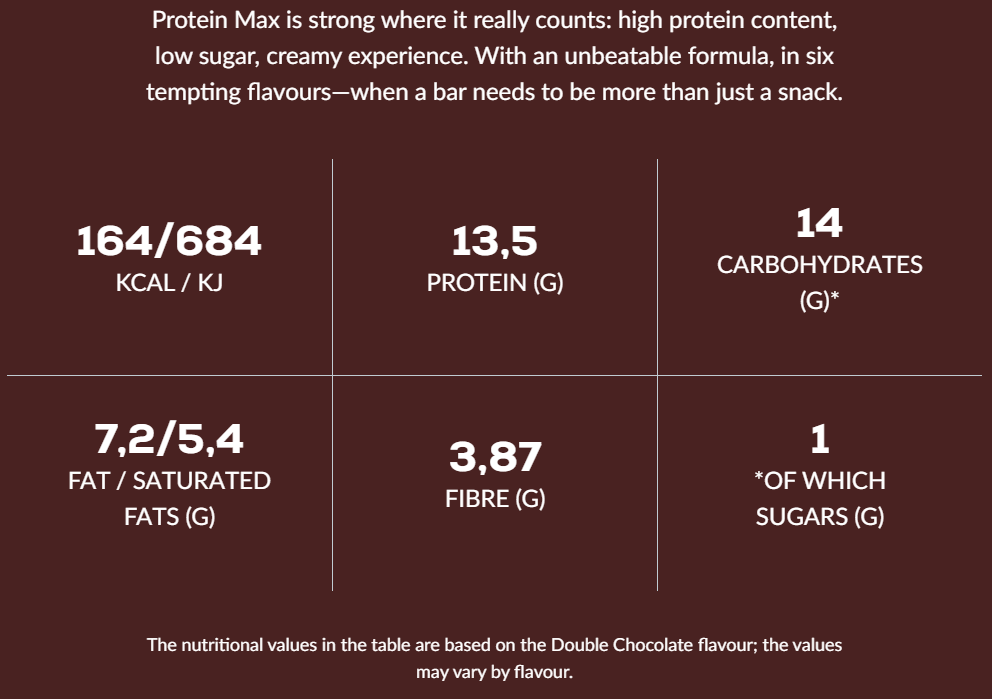Click the footnote text "may vary by flavour."
The image size is (992, 699).
click(495, 671)
